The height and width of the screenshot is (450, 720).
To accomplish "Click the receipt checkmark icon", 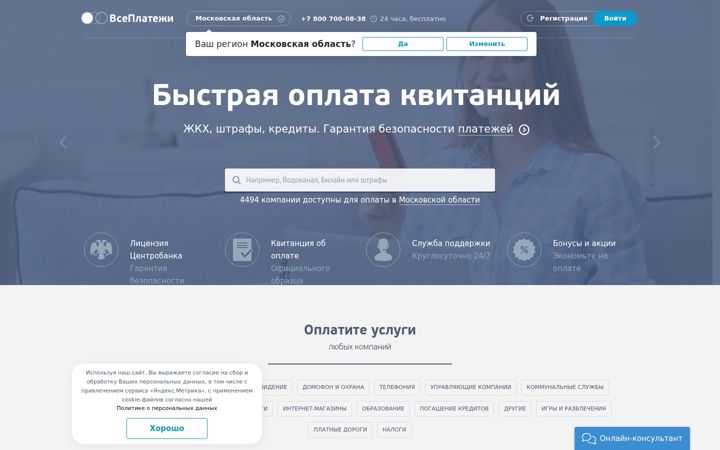I will point(242,250).
